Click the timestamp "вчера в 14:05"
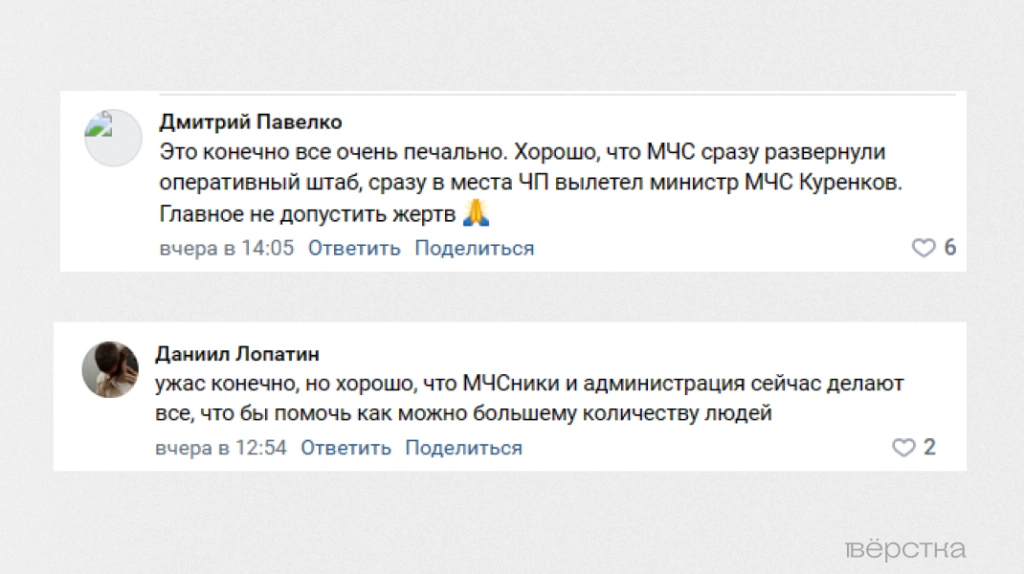 [x=227, y=248]
